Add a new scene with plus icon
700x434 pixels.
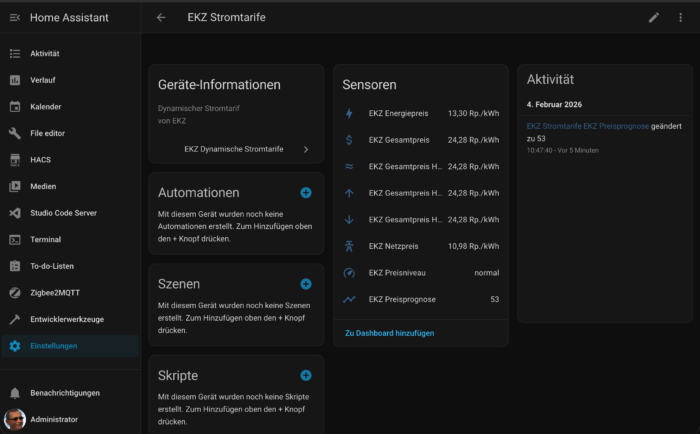306,284
